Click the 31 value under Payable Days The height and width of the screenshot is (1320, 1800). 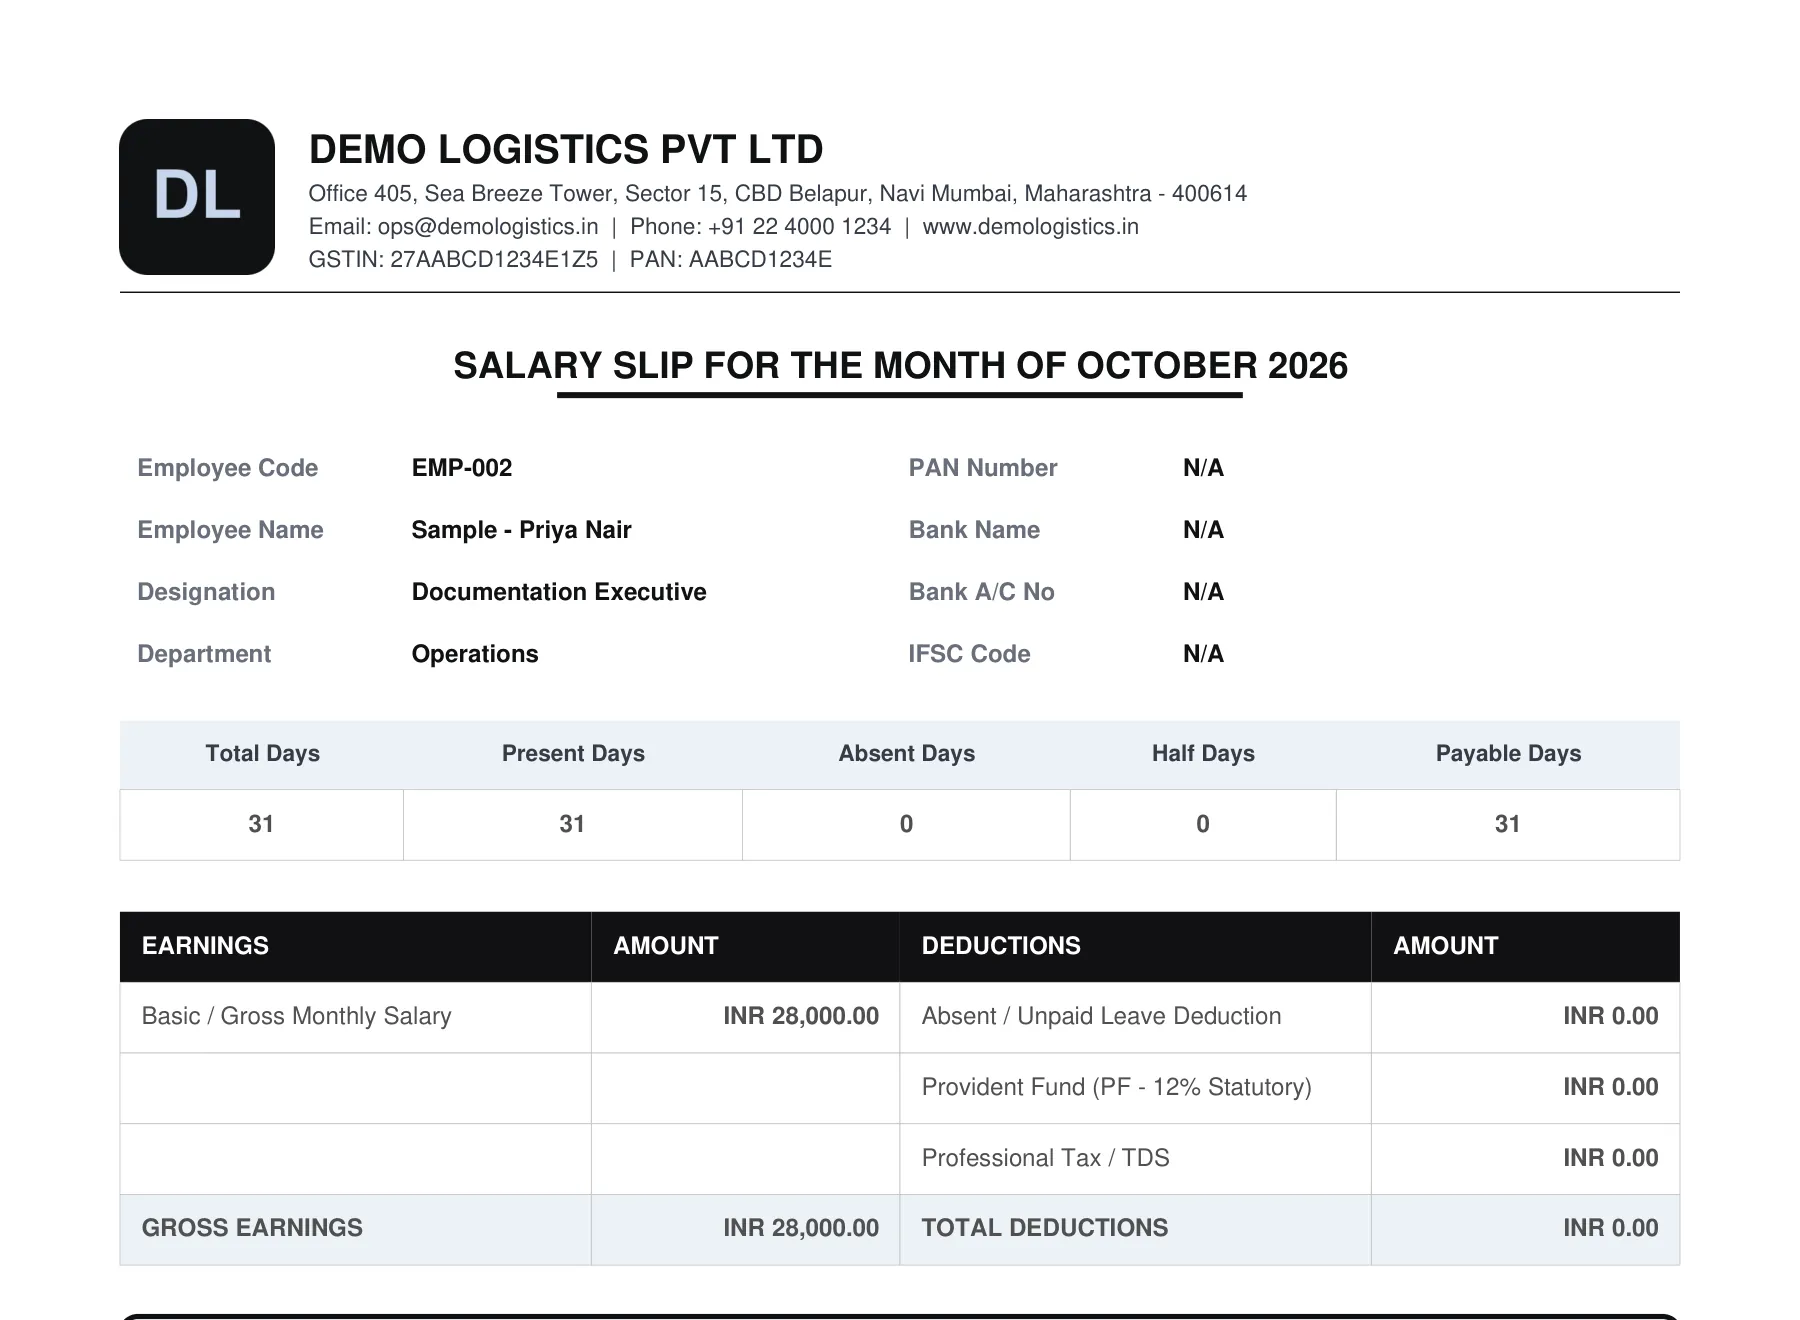pos(1507,824)
